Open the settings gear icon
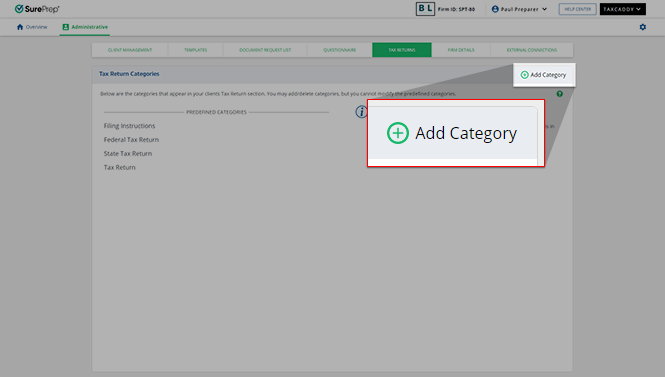 [643, 27]
